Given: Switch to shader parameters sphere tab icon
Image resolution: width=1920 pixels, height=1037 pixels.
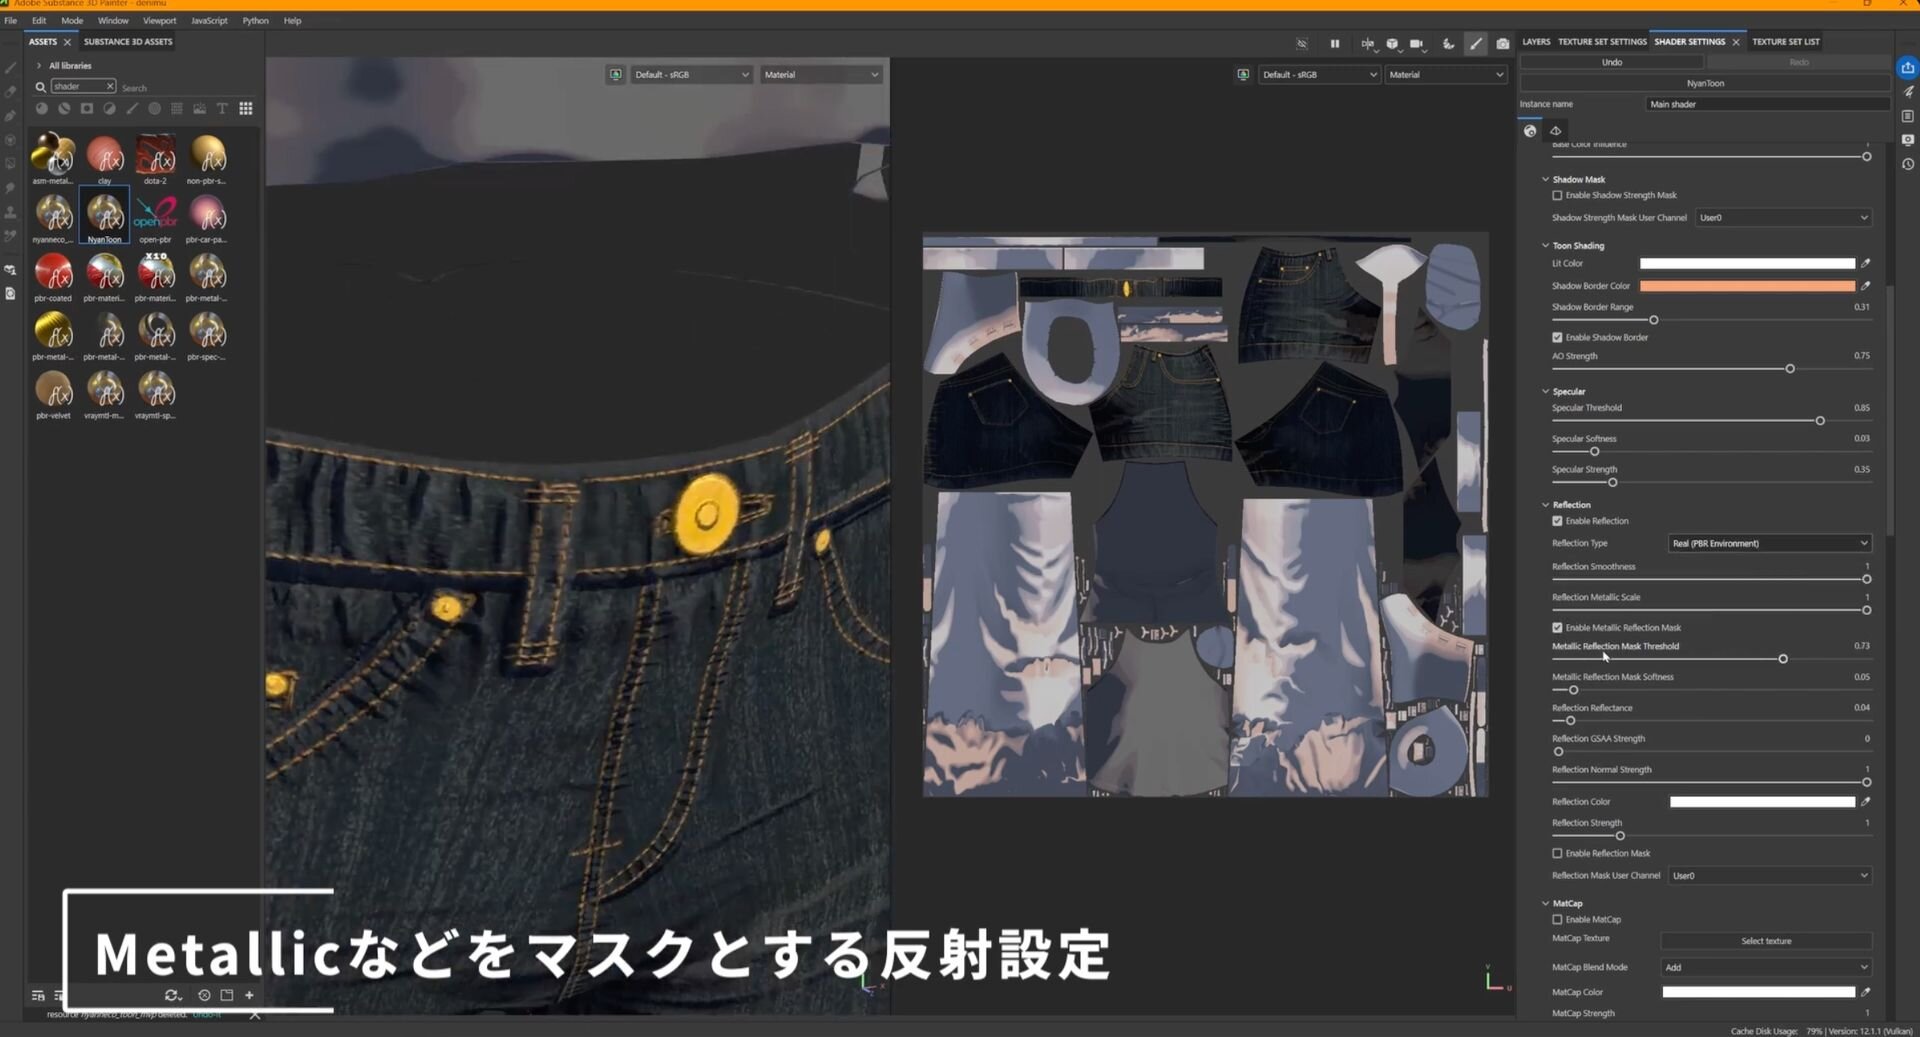Looking at the screenshot, I should [1530, 131].
